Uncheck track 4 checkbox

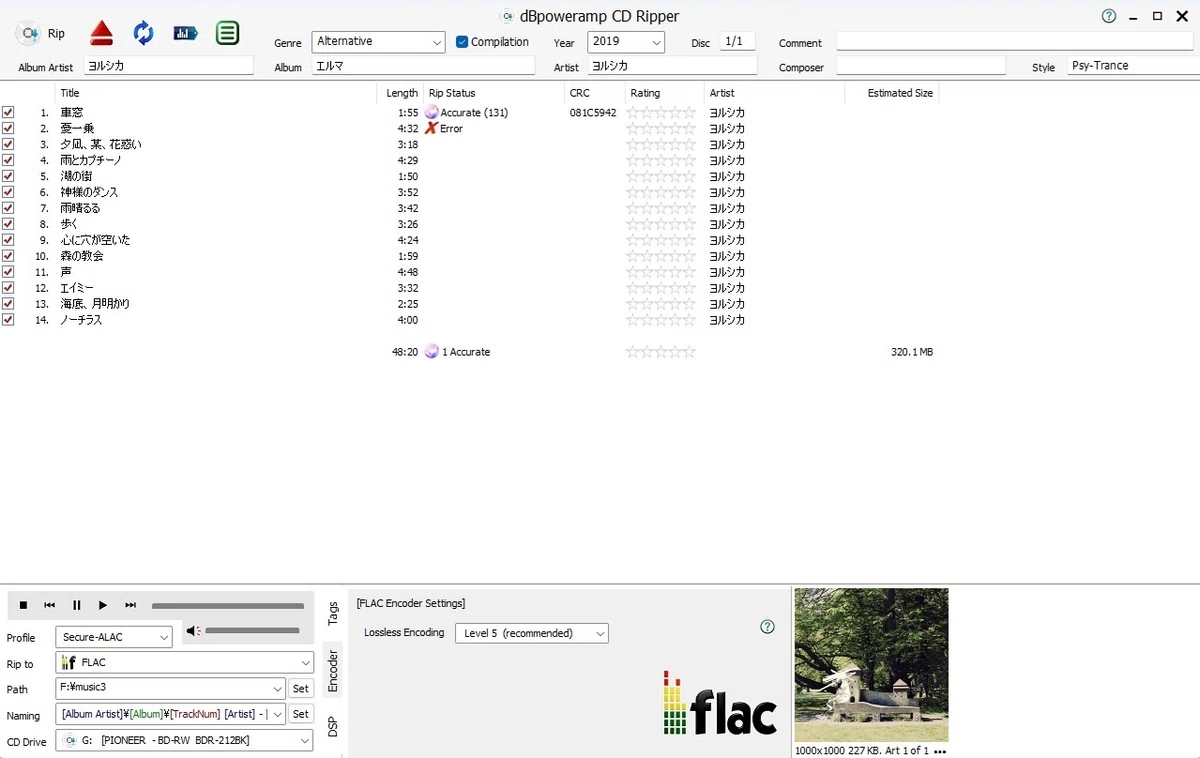click(x=8, y=160)
